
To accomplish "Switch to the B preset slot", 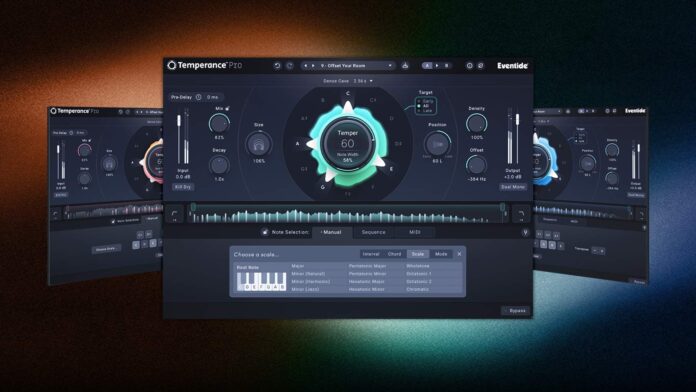I will pyautogui.click(x=447, y=66).
